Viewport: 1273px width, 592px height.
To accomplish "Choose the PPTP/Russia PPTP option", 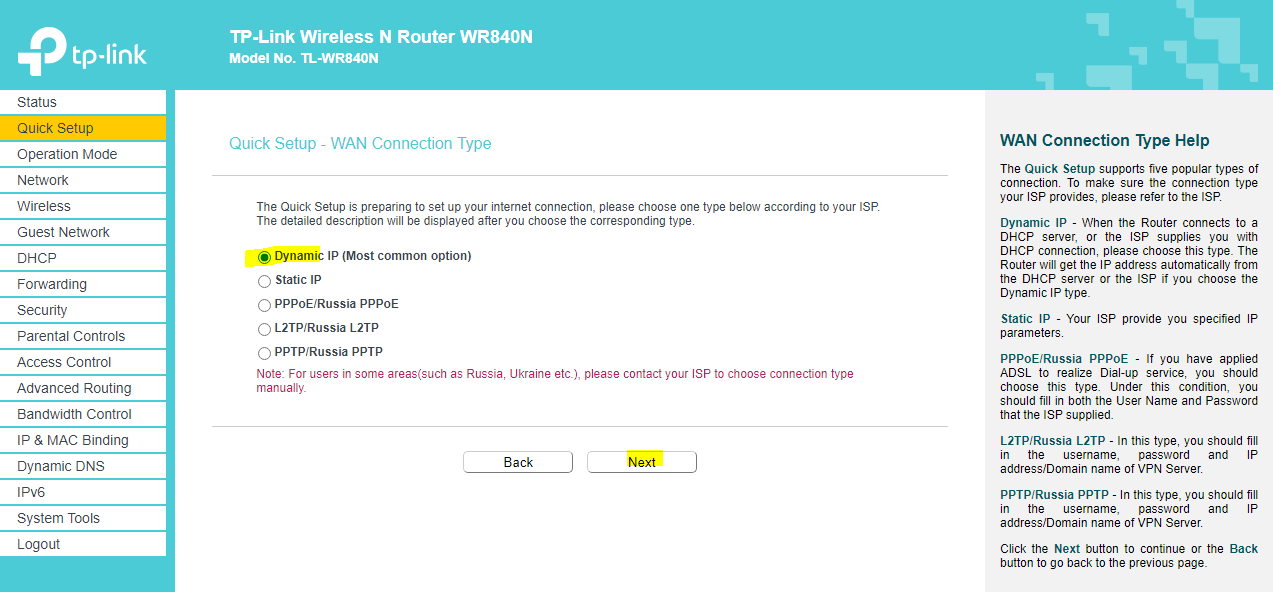I will click(265, 353).
